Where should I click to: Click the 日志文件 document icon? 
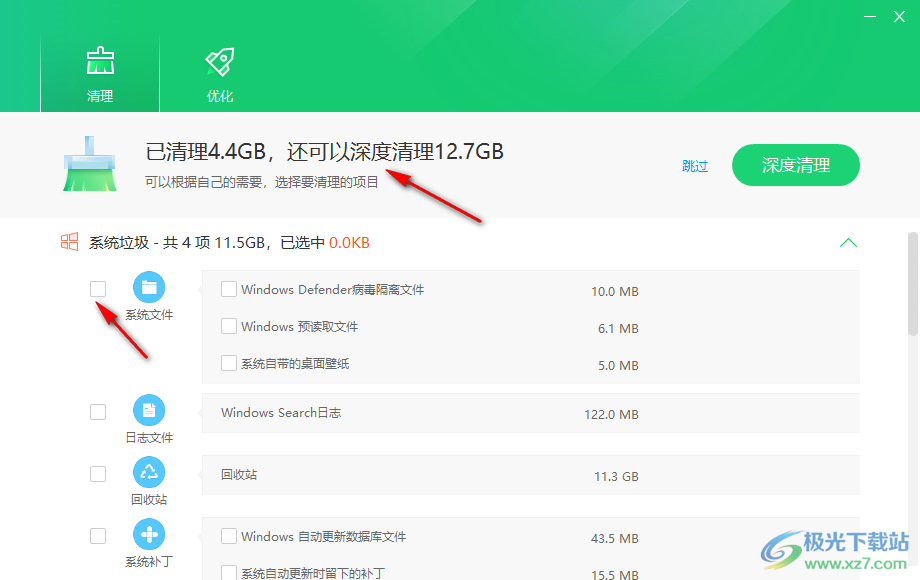[x=149, y=410]
